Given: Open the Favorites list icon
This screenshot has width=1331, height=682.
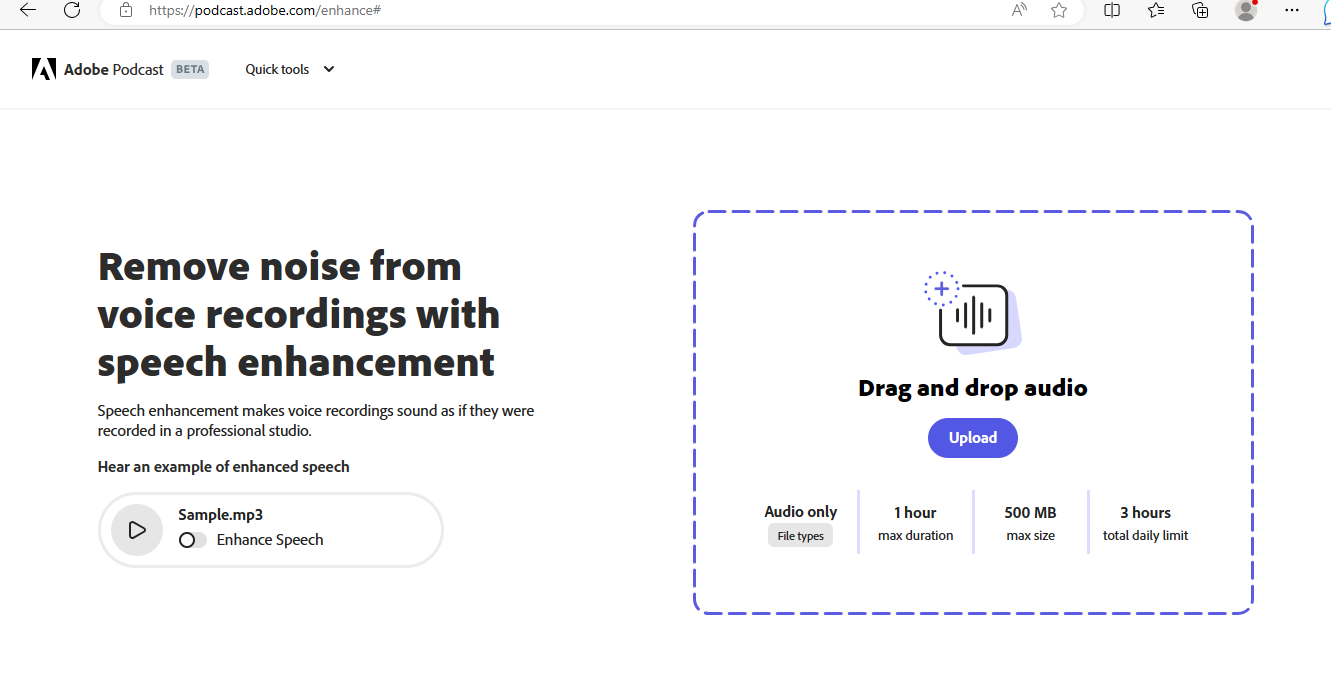Looking at the screenshot, I should point(1156,10).
